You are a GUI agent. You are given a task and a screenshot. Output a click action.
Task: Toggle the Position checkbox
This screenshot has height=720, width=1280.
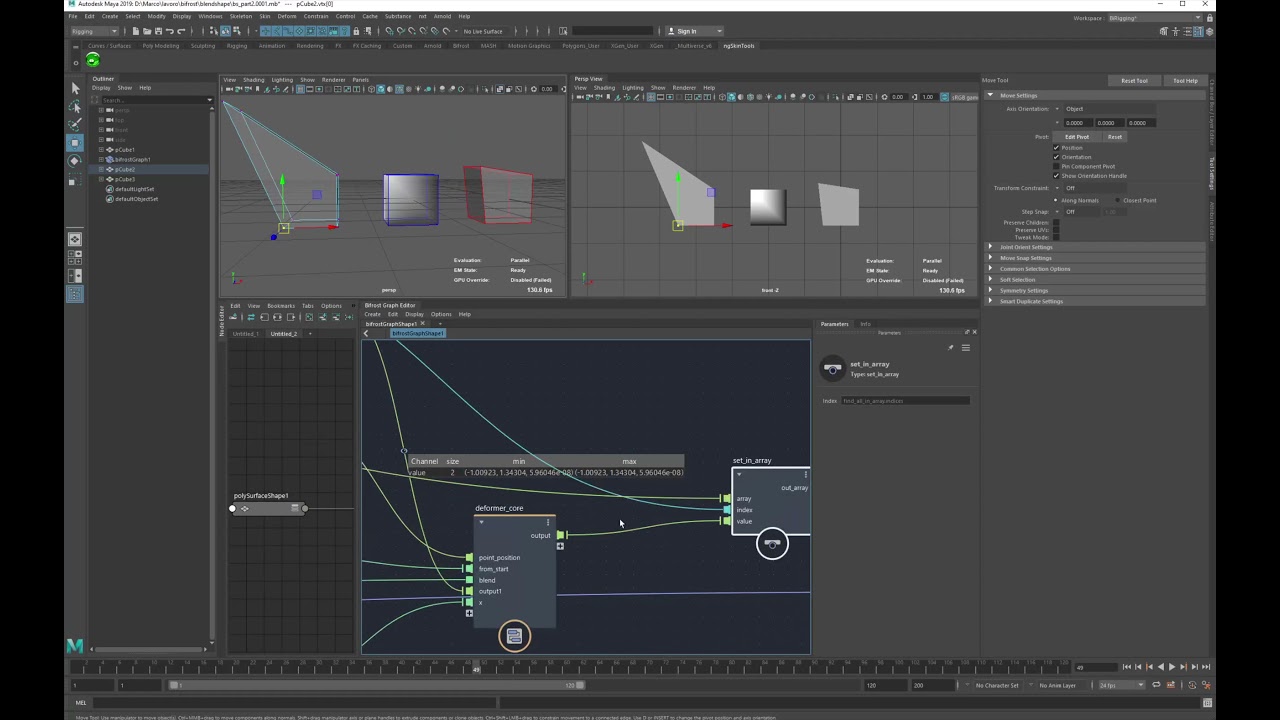(x=1056, y=148)
